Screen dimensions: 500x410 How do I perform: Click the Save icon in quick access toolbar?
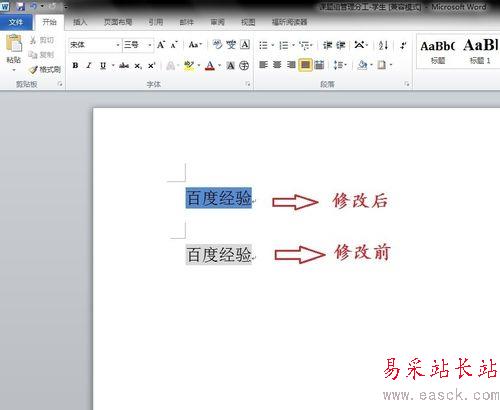point(21,6)
